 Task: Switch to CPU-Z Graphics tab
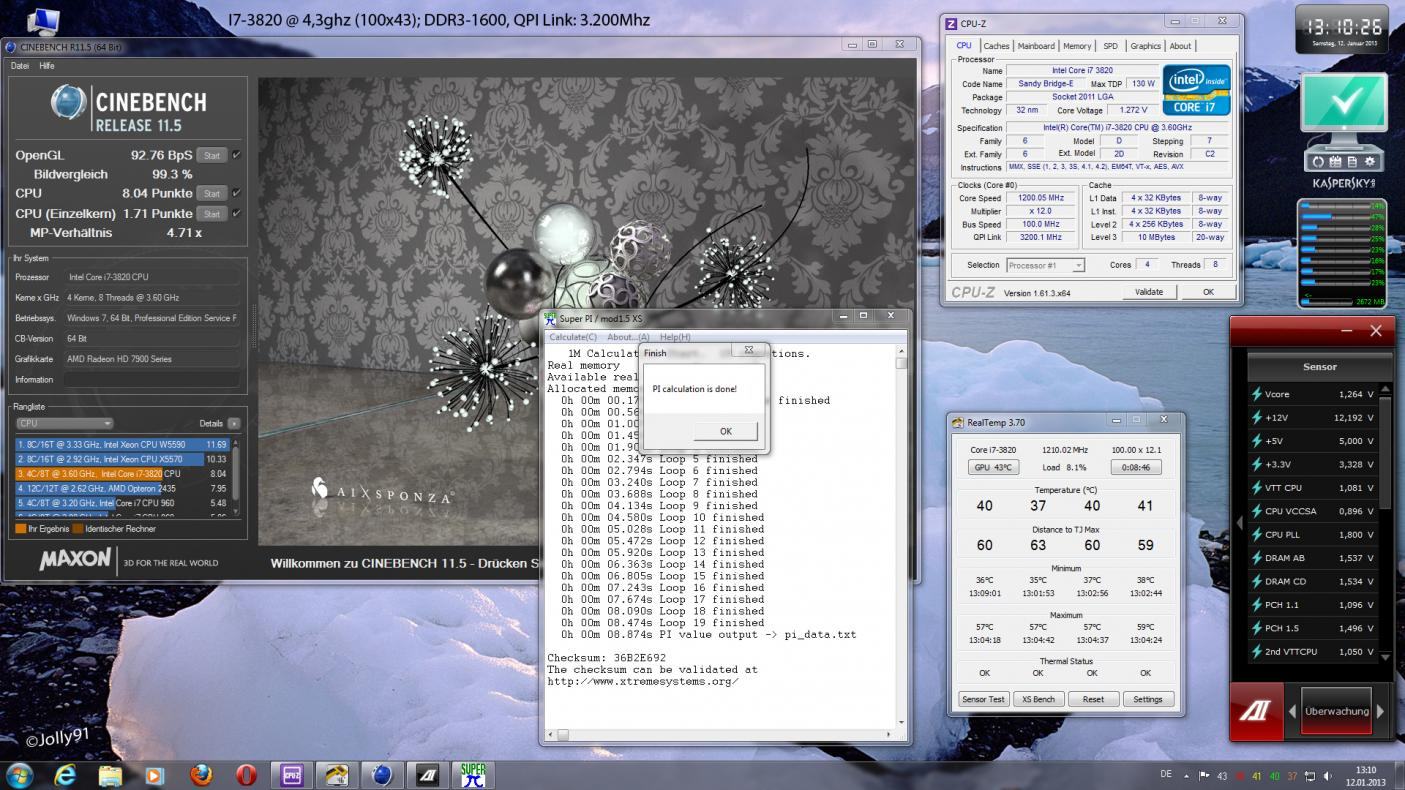coord(1146,46)
